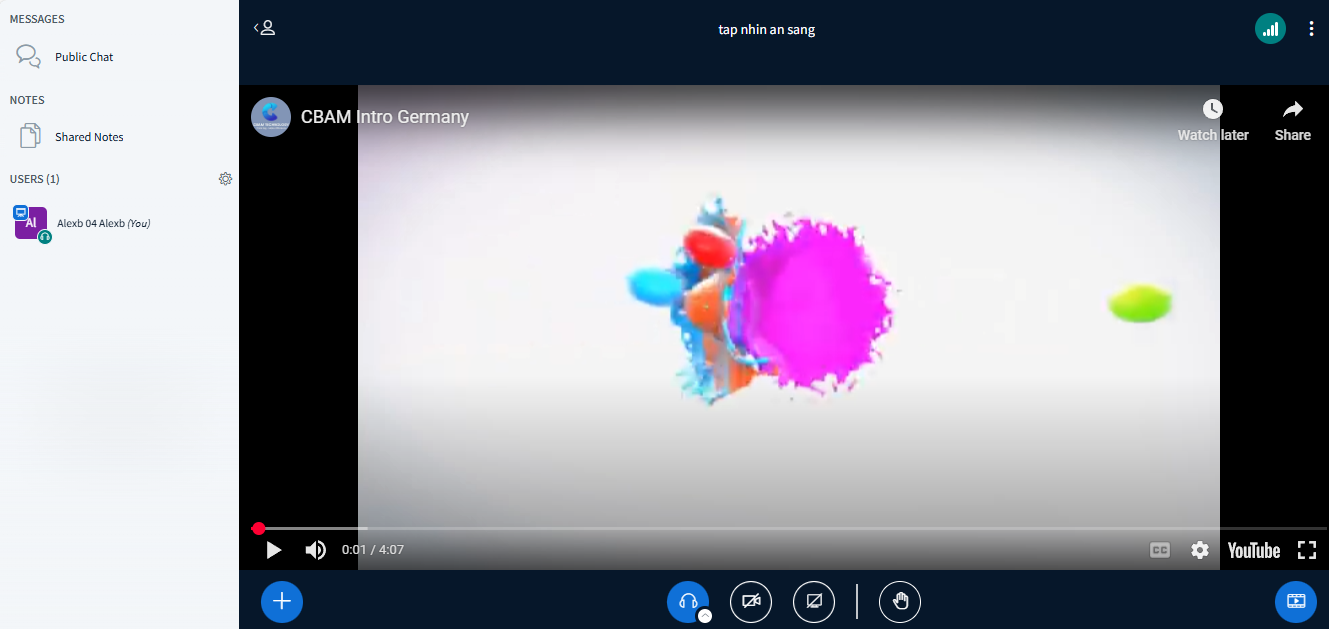The height and width of the screenshot is (629, 1329).
Task: Toggle webcam sharing on
Action: pyautogui.click(x=751, y=601)
